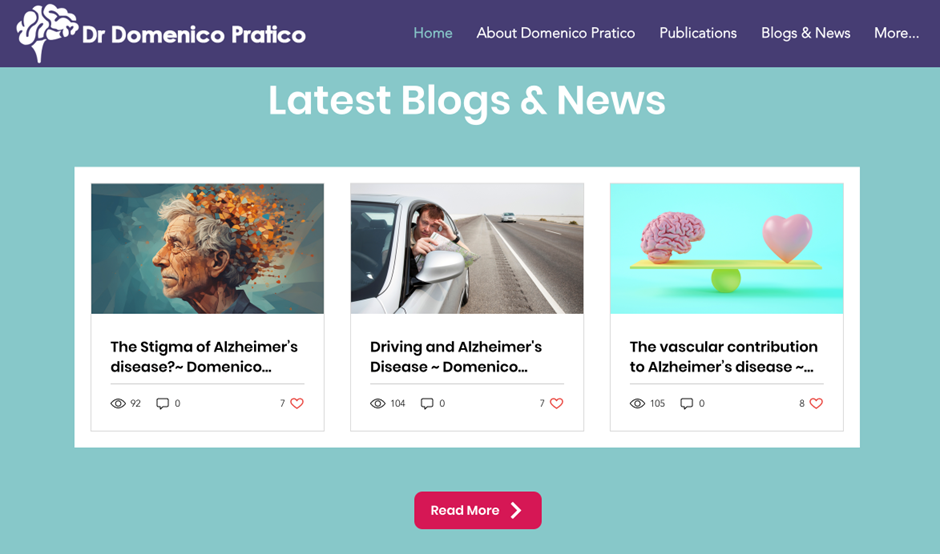This screenshot has width=940, height=554.
Task: Open the elderly man mosaic thumbnail
Action: click(207, 248)
